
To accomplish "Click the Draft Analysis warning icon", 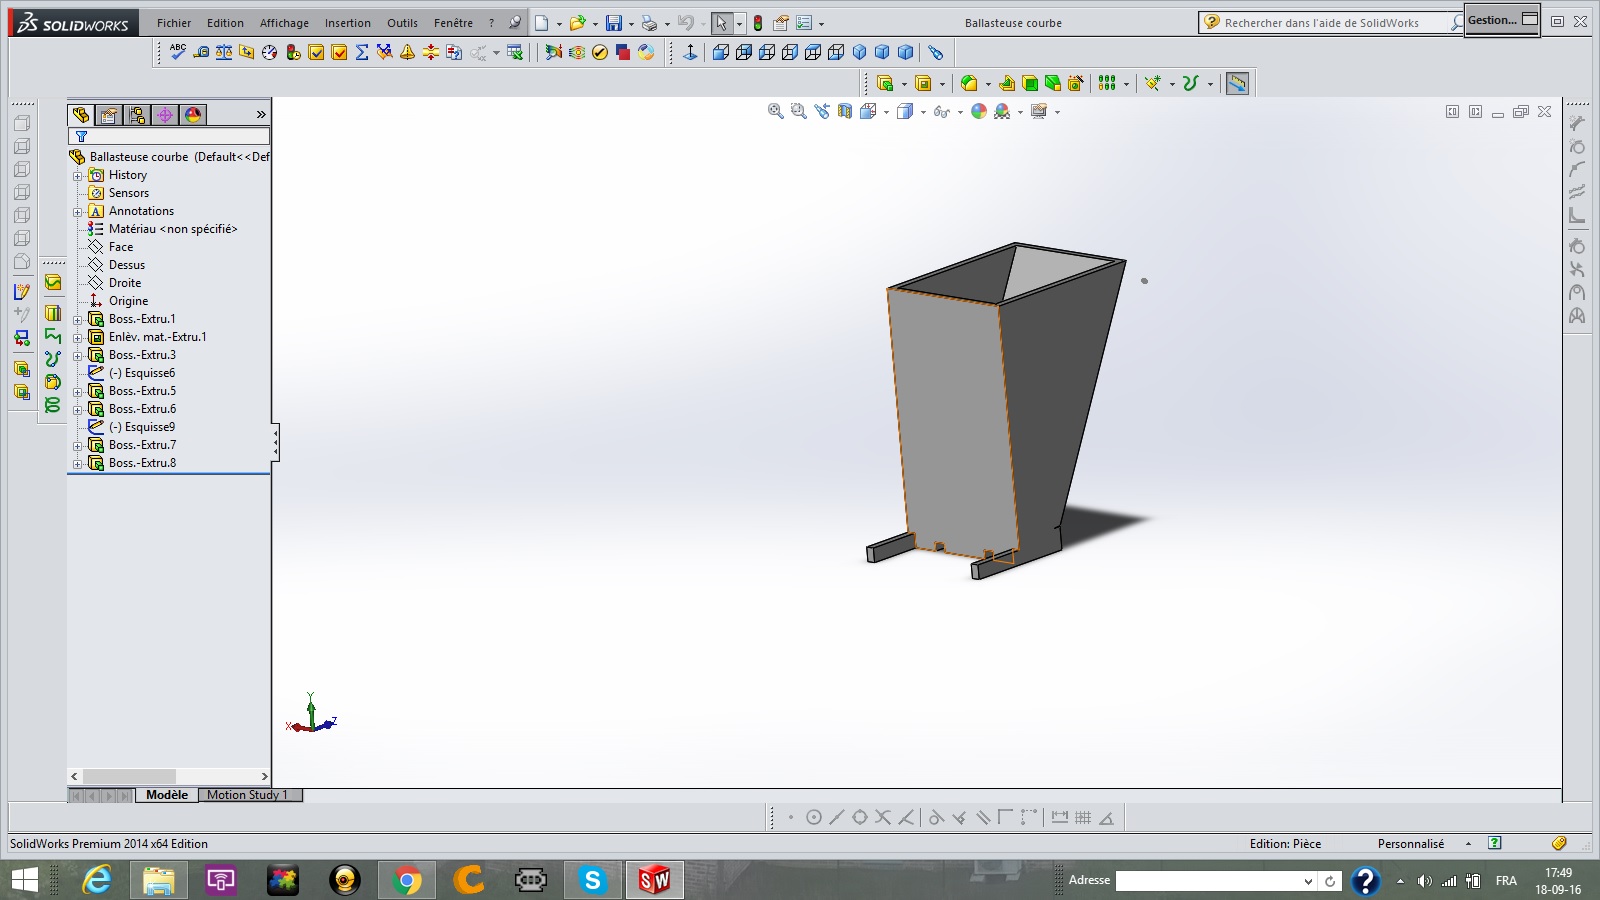I will [x=407, y=52].
